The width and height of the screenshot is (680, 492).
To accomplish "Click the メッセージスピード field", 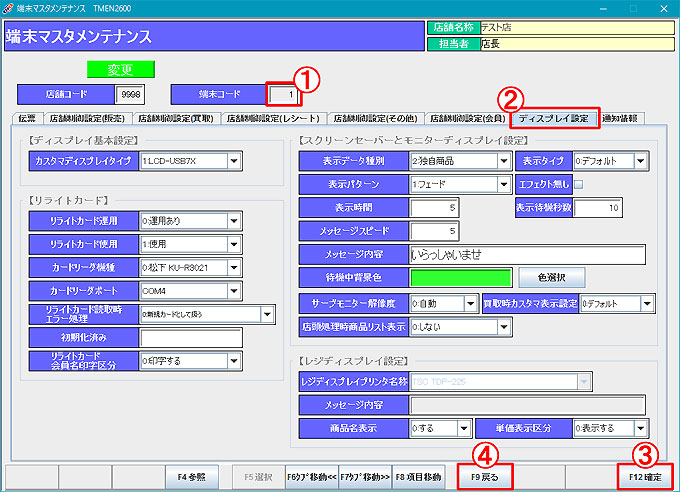I will tap(434, 231).
